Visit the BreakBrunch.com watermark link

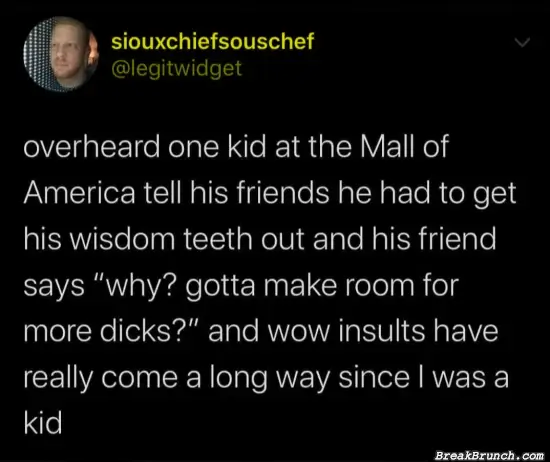(489, 455)
